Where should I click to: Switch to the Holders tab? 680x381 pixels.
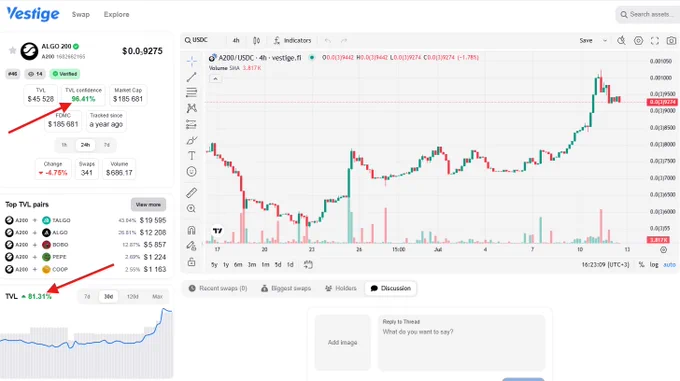coord(341,288)
